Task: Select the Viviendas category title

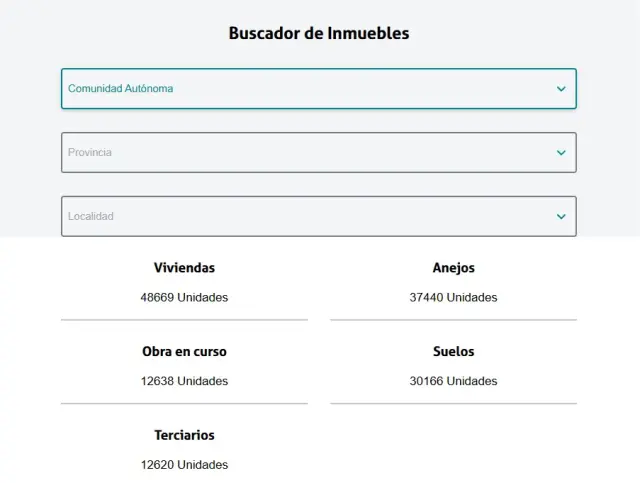Action: coord(184,268)
